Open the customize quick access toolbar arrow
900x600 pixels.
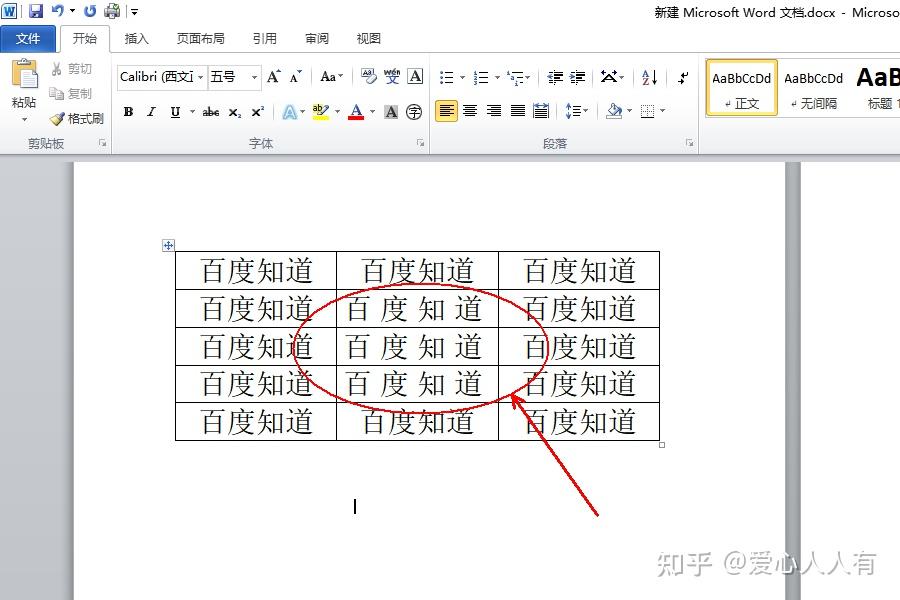point(134,11)
